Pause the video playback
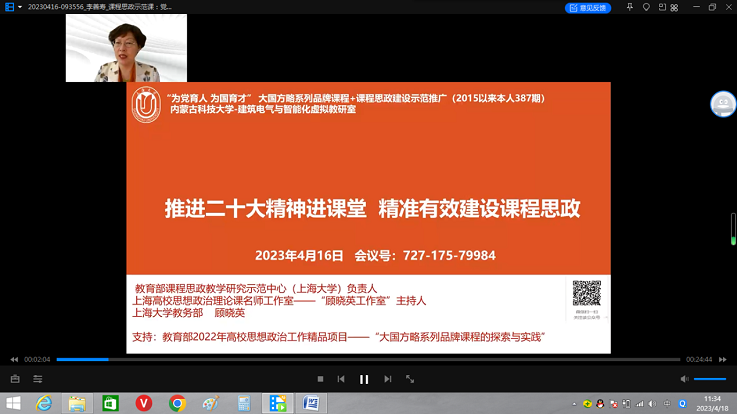 (364, 379)
